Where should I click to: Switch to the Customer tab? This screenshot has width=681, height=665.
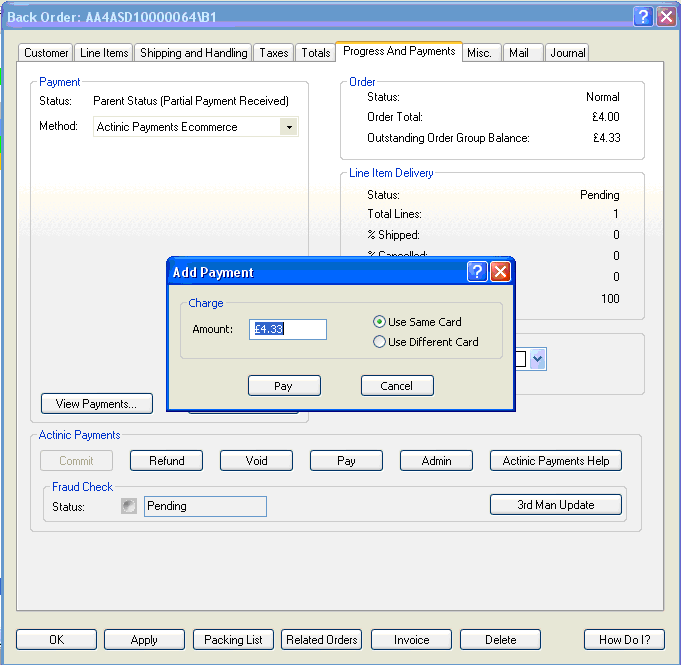coord(46,53)
